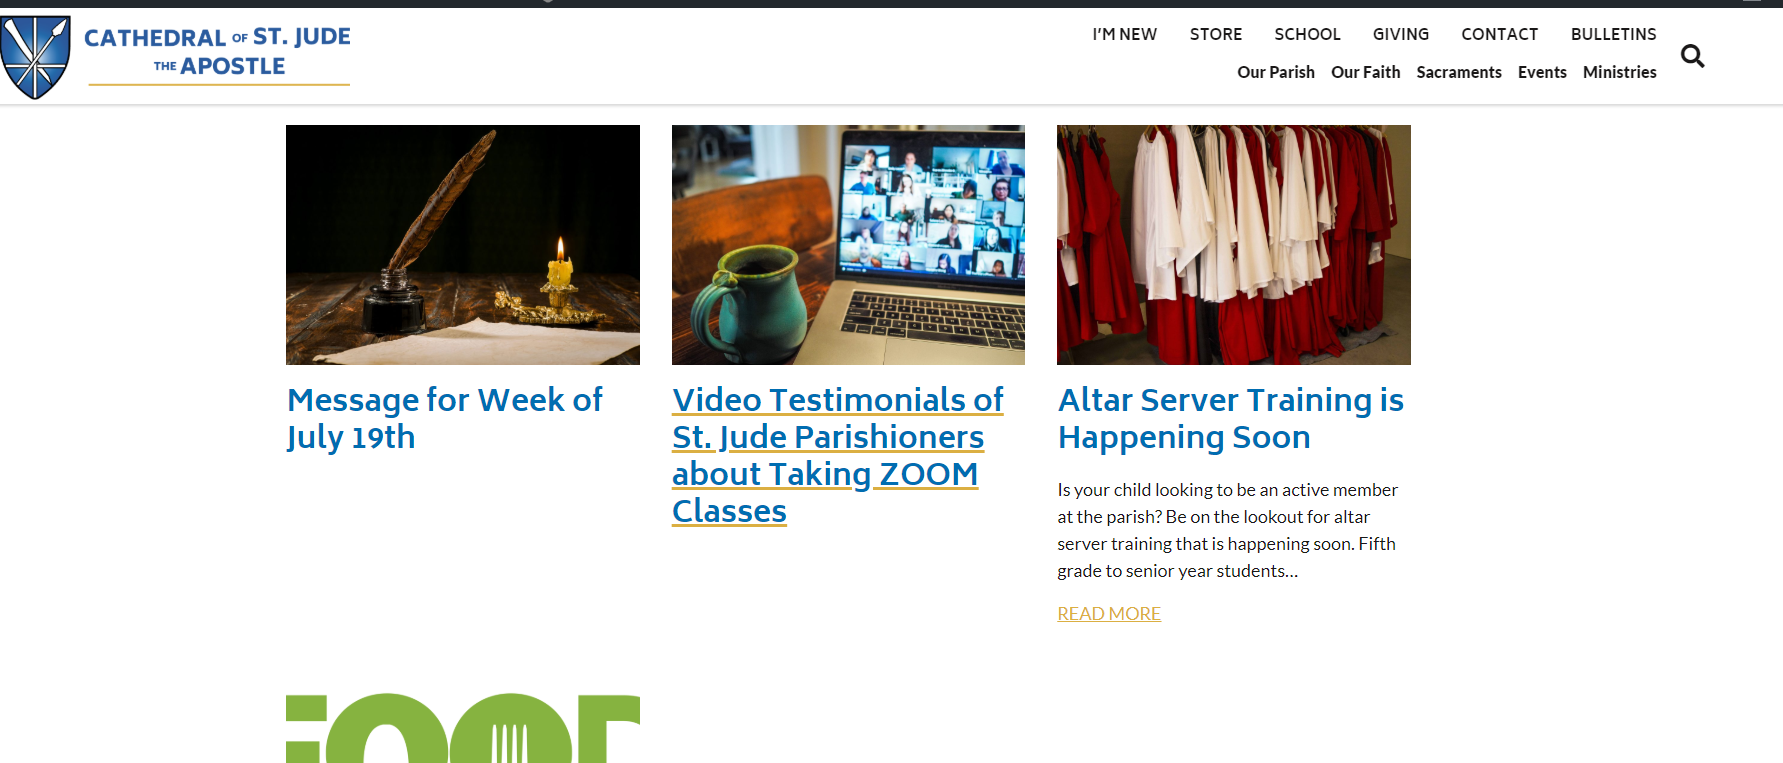Image resolution: width=1783 pixels, height=763 pixels.
Task: Click the laptop Zoom meeting image
Action: pyautogui.click(x=848, y=244)
